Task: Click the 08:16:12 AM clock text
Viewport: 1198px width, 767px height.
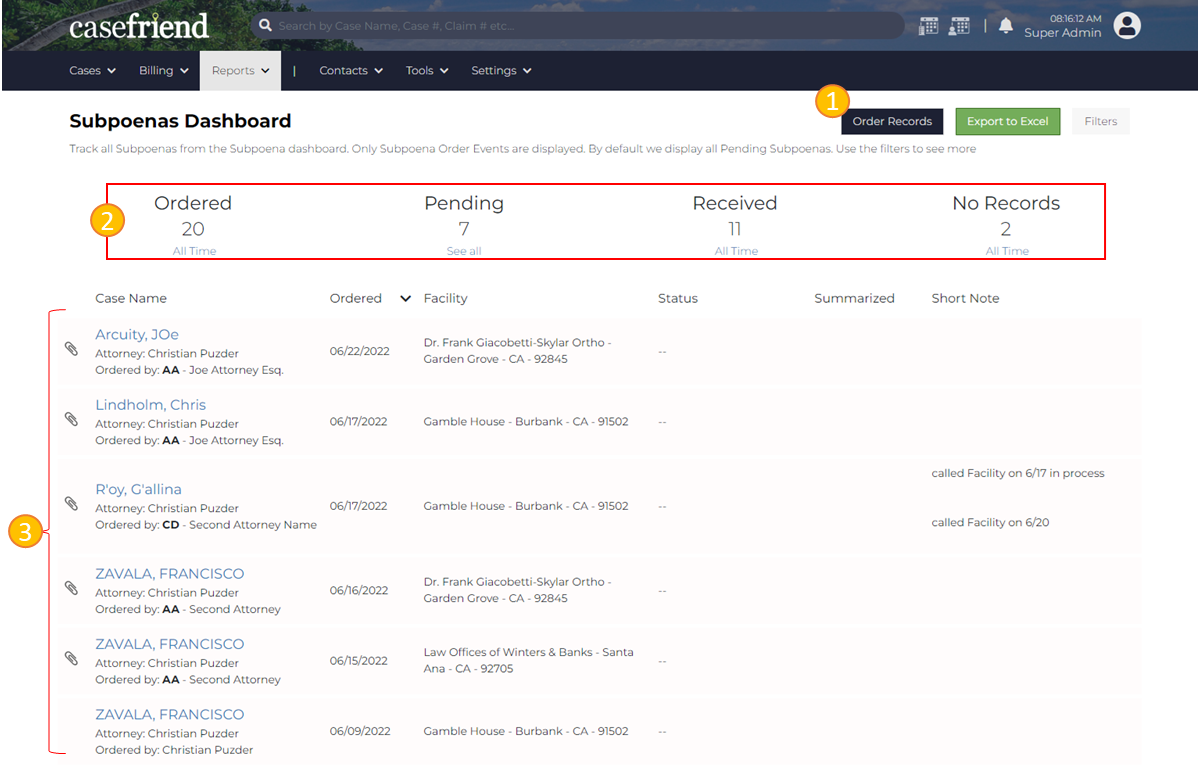Action: pos(1076,18)
